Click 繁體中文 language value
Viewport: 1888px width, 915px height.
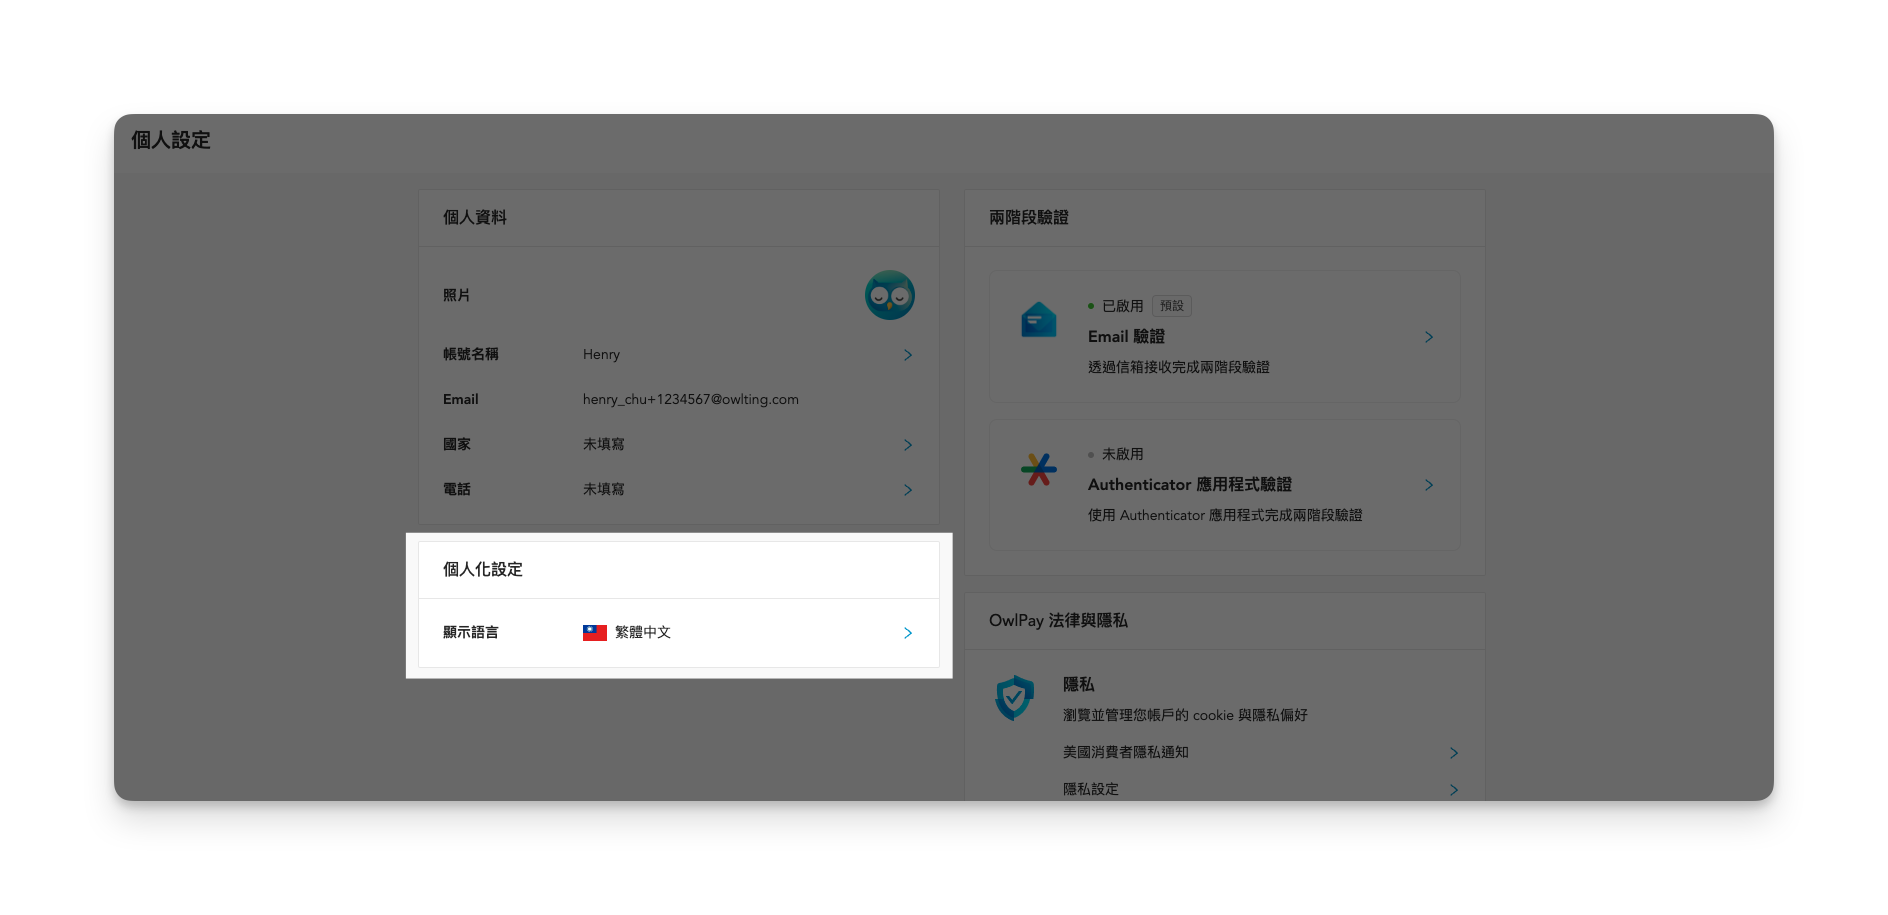pos(643,632)
